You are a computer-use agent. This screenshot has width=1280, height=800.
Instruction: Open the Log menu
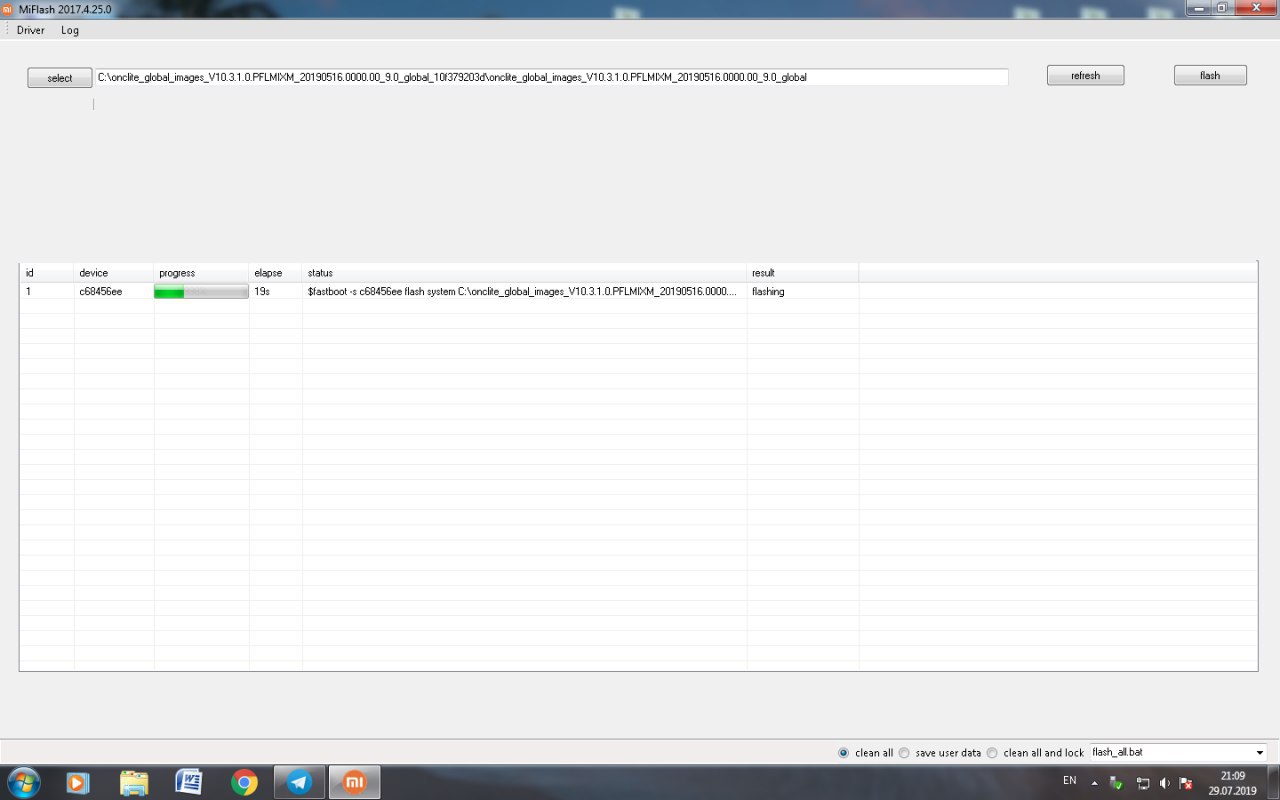coord(70,30)
